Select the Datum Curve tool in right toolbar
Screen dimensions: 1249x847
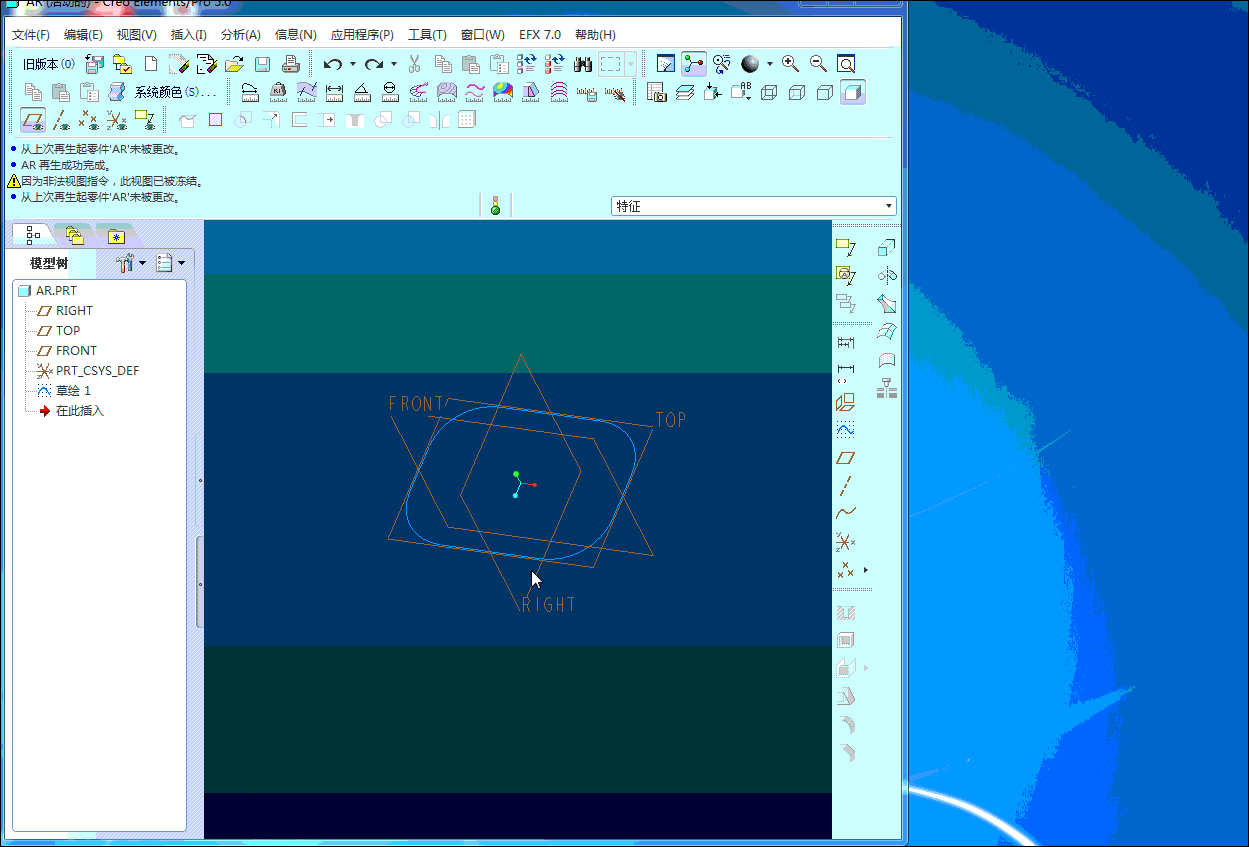[846, 514]
